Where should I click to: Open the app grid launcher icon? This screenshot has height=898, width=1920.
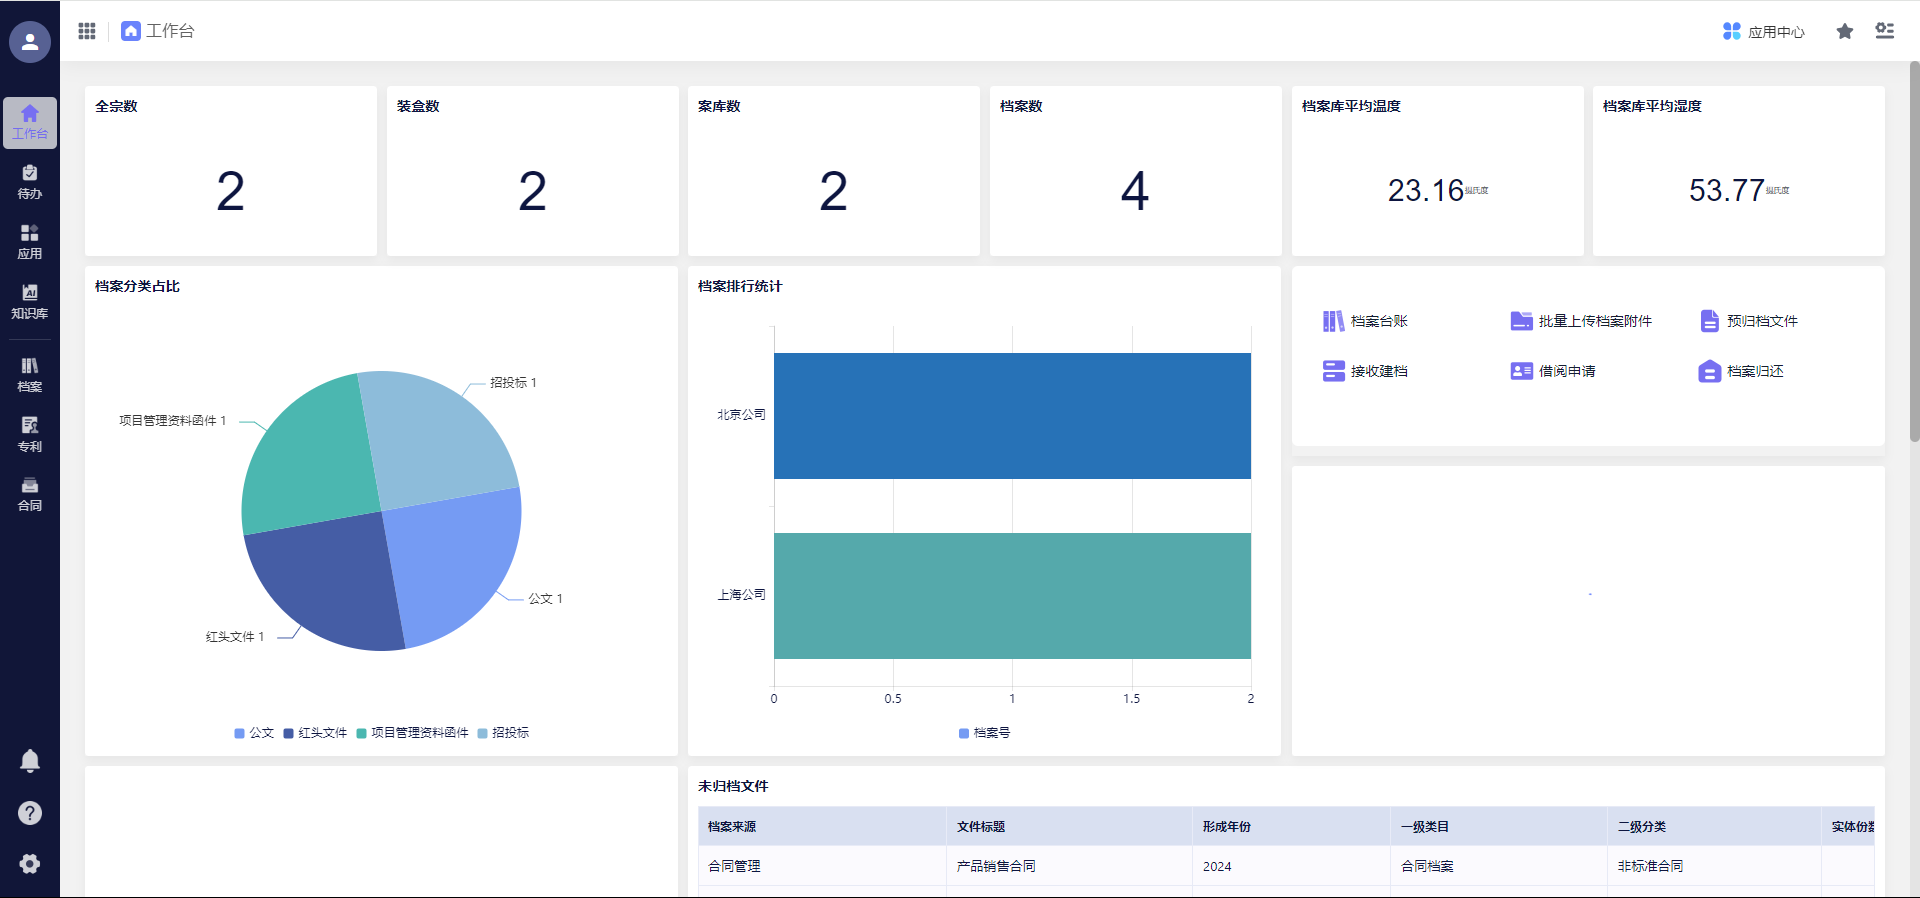point(87,31)
